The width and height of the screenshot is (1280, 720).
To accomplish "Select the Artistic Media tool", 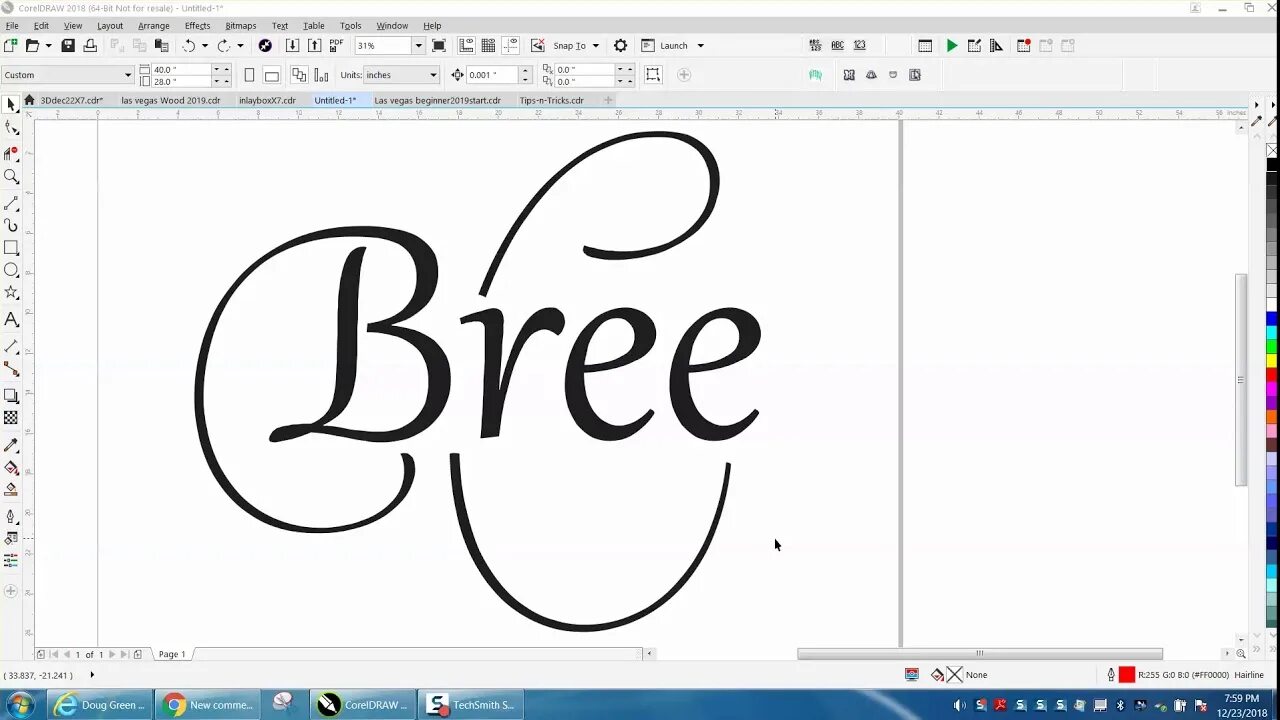I will coord(11,226).
